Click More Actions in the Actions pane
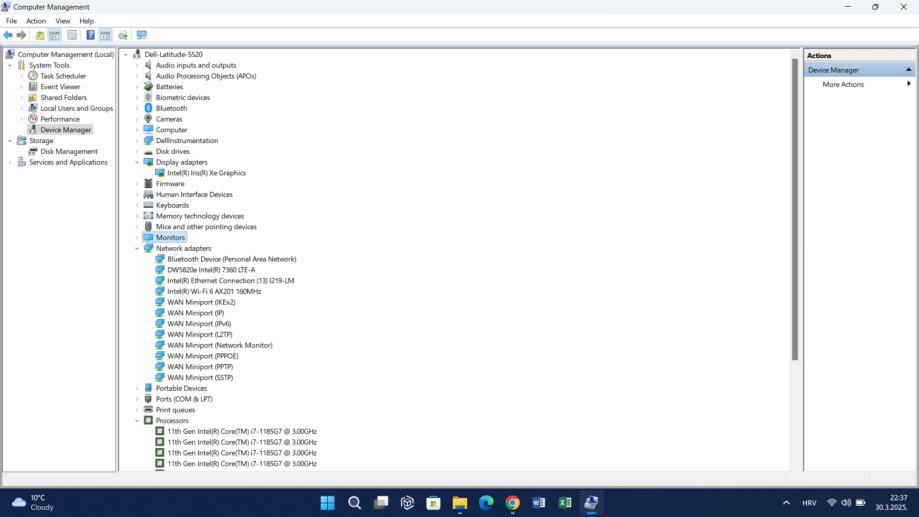 843,84
